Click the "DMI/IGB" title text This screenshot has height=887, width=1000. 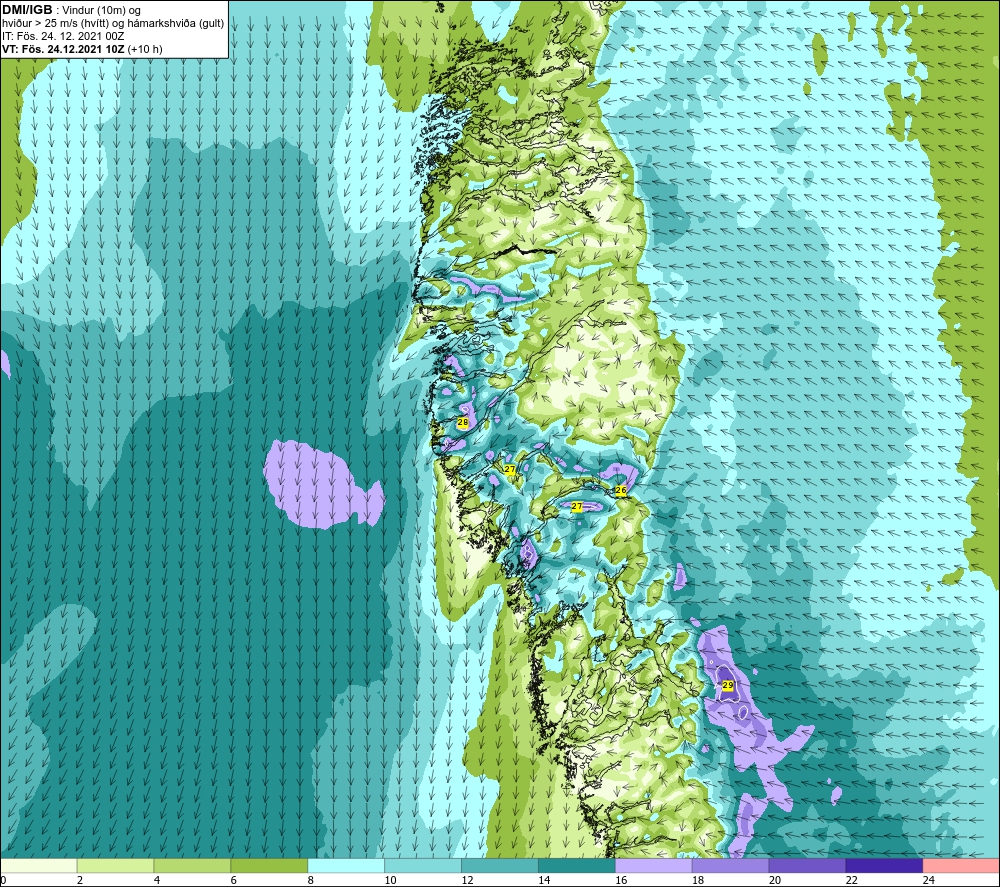tap(27, 10)
